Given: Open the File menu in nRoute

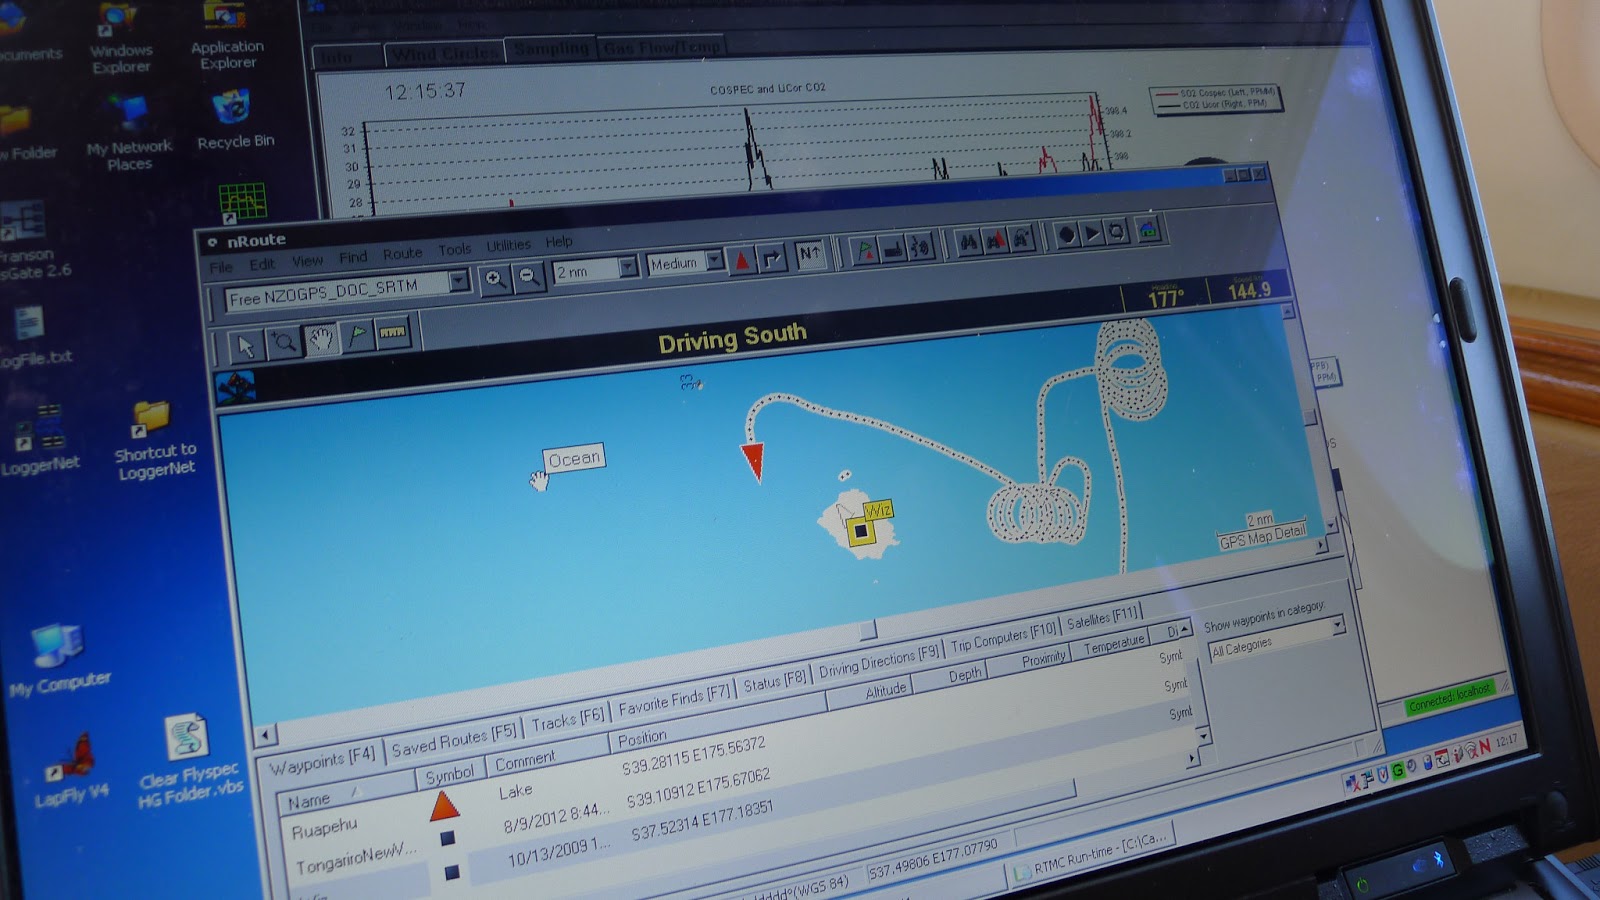Looking at the screenshot, I should pos(221,267).
